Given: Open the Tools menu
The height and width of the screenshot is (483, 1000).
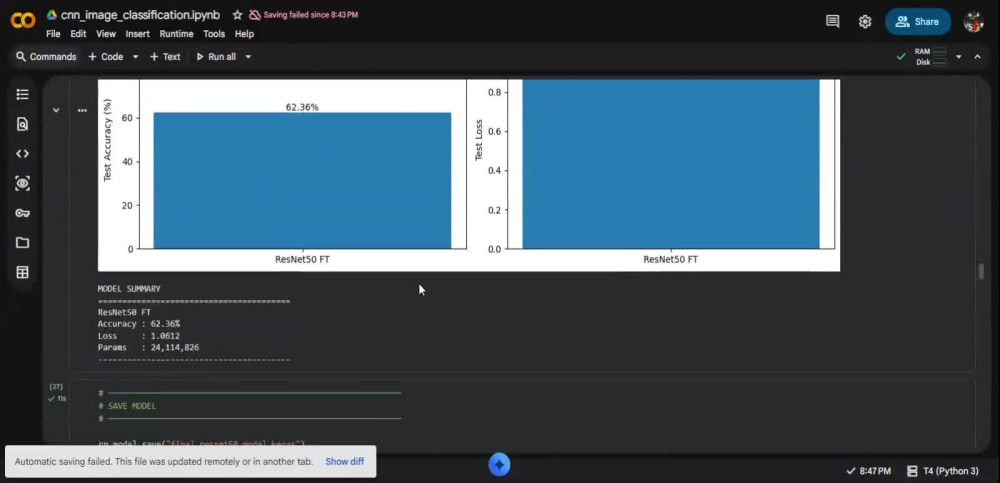Looking at the screenshot, I should click(x=214, y=34).
